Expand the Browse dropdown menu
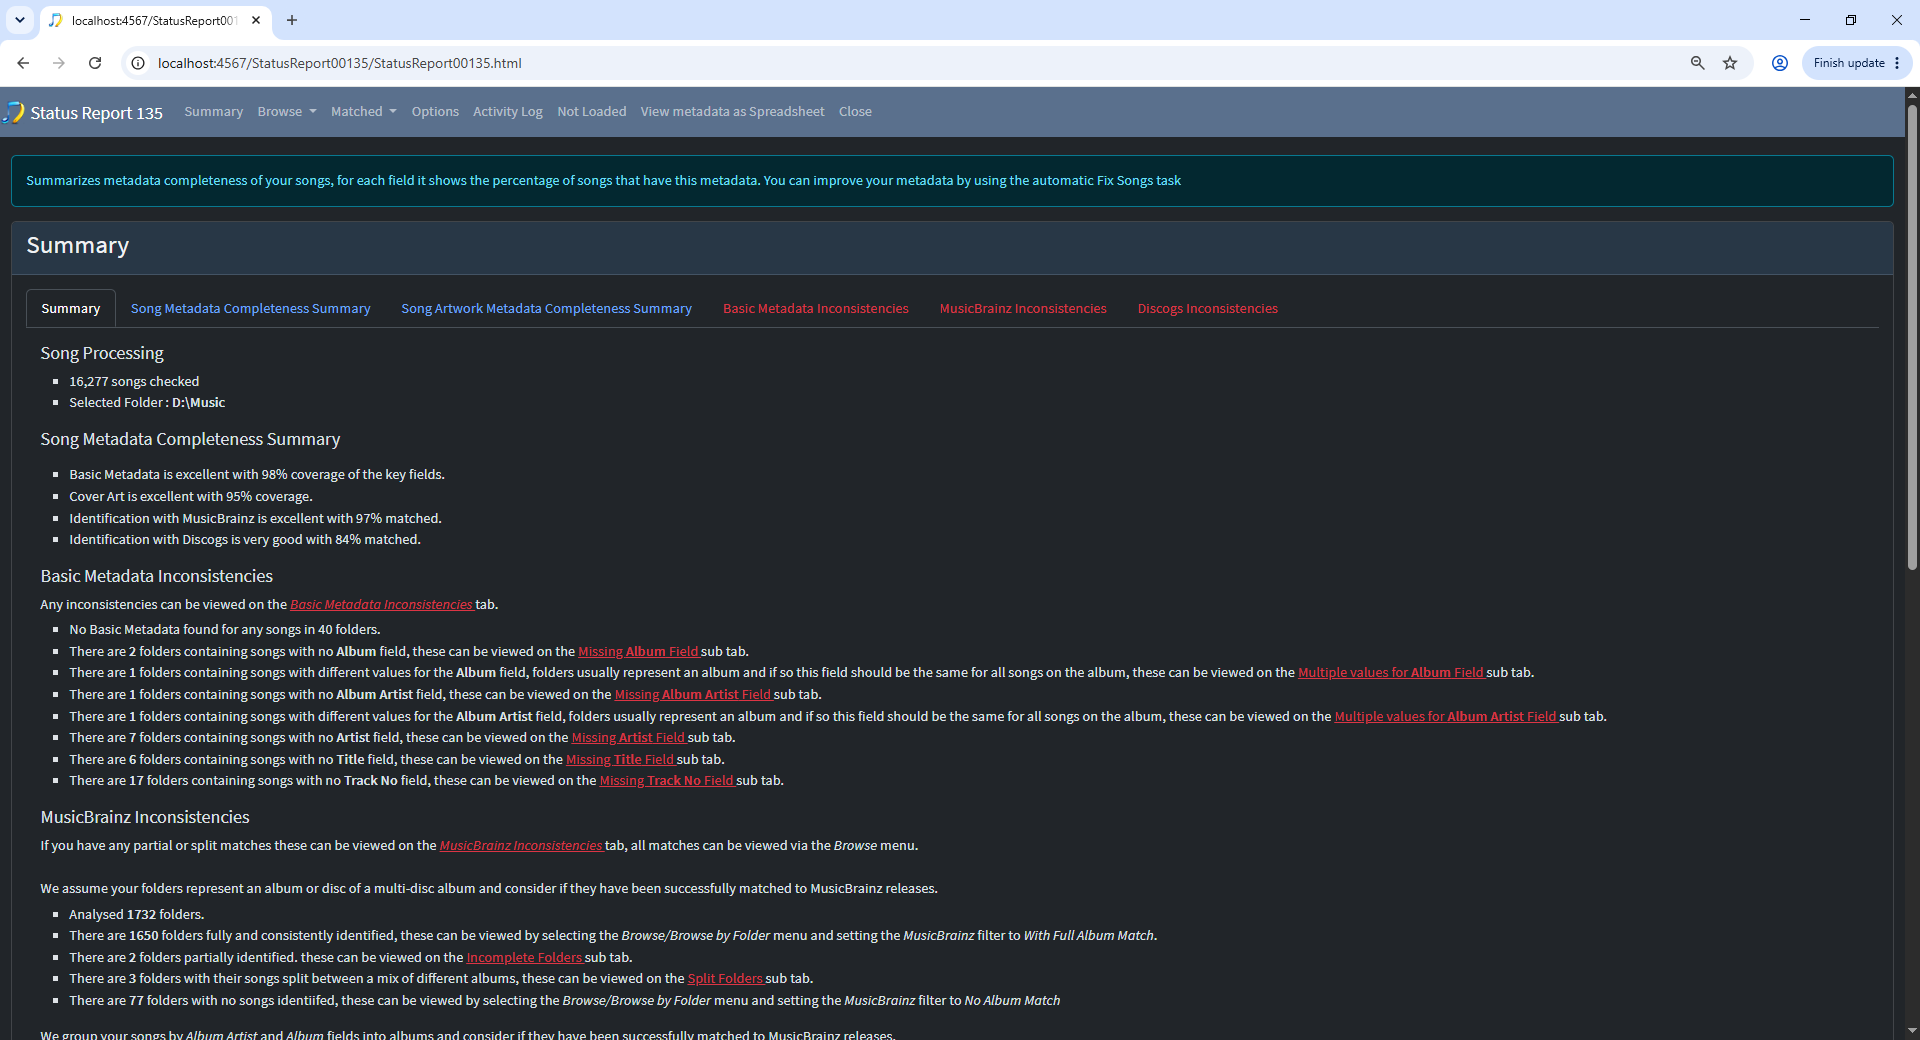The width and height of the screenshot is (1920, 1040). click(287, 112)
